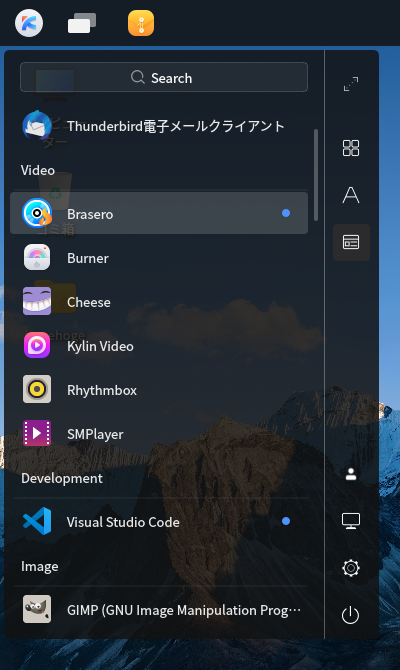
Task: Click the Development category header
Action: pos(62,478)
